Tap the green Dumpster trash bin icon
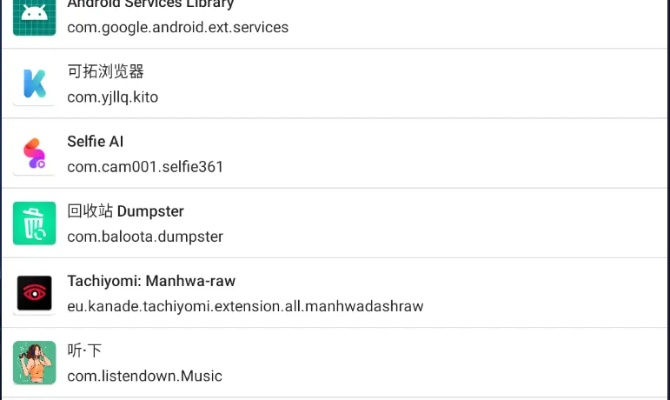This screenshot has height=400, width=670. click(x=34, y=223)
